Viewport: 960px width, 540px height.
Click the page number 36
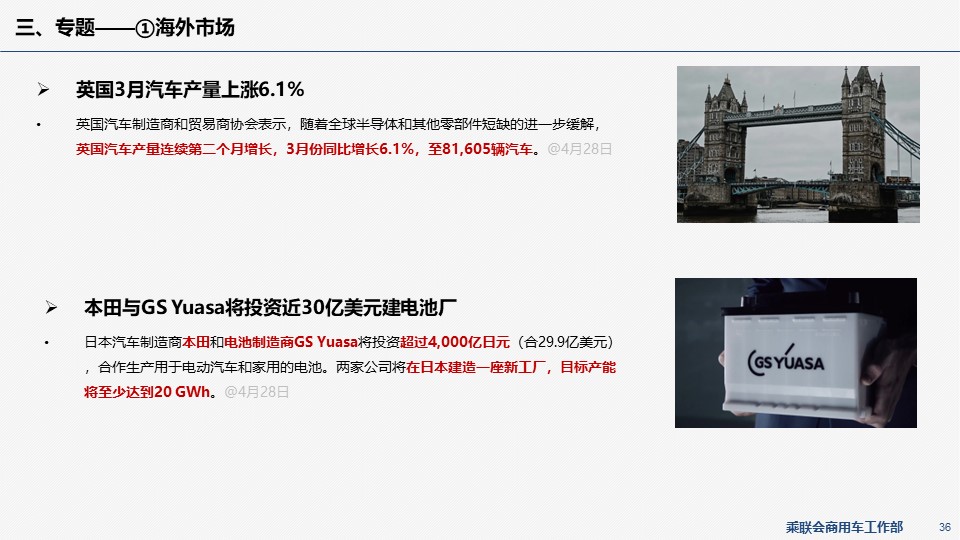pyautogui.click(x=944, y=526)
